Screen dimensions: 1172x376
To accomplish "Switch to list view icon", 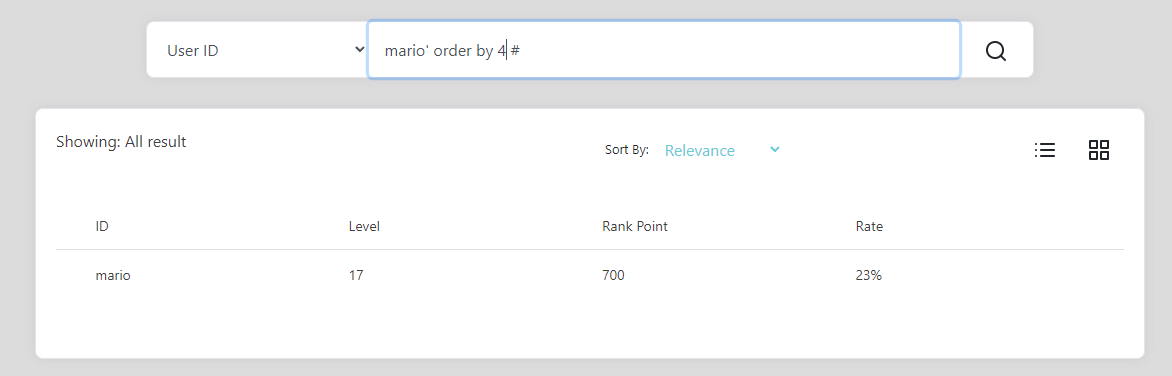I will (x=1044, y=150).
